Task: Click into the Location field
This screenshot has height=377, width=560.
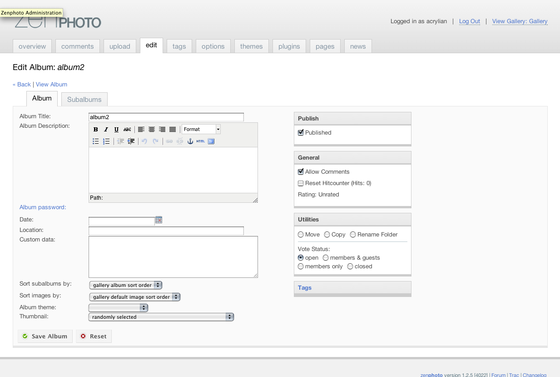Action: (166, 231)
